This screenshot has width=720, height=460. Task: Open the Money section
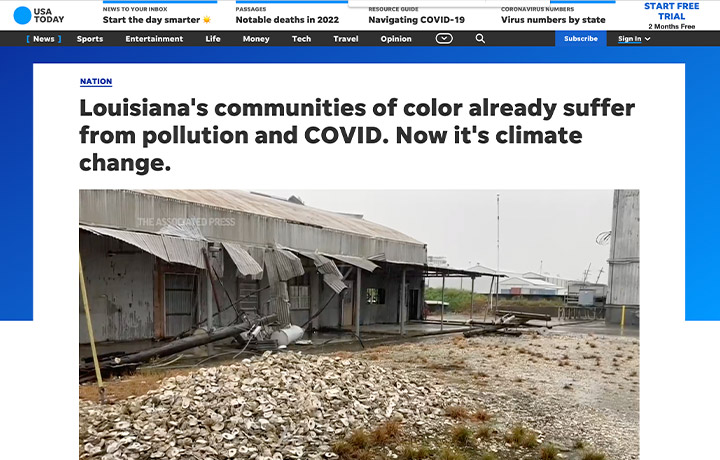coord(256,39)
